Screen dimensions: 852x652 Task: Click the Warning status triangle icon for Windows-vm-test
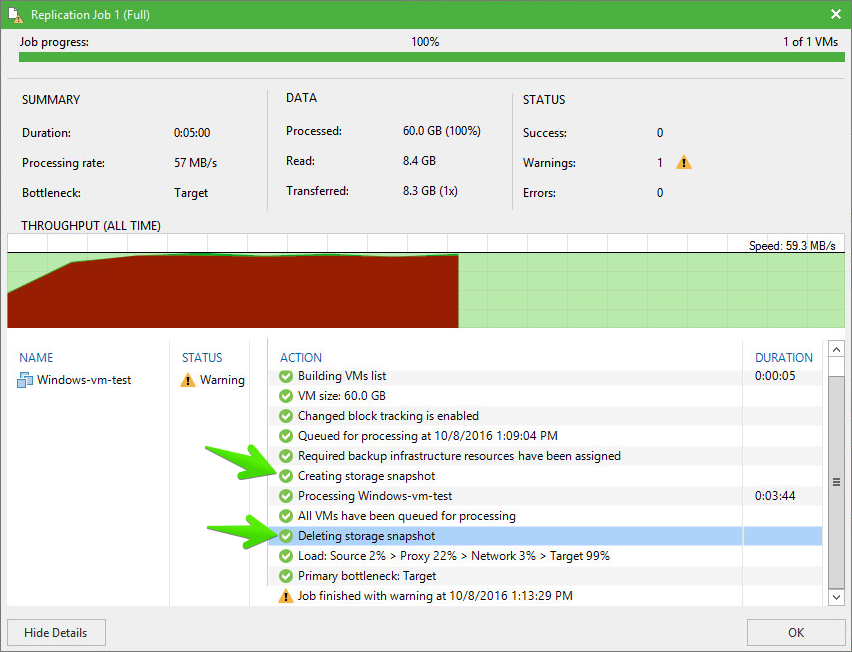tap(187, 380)
